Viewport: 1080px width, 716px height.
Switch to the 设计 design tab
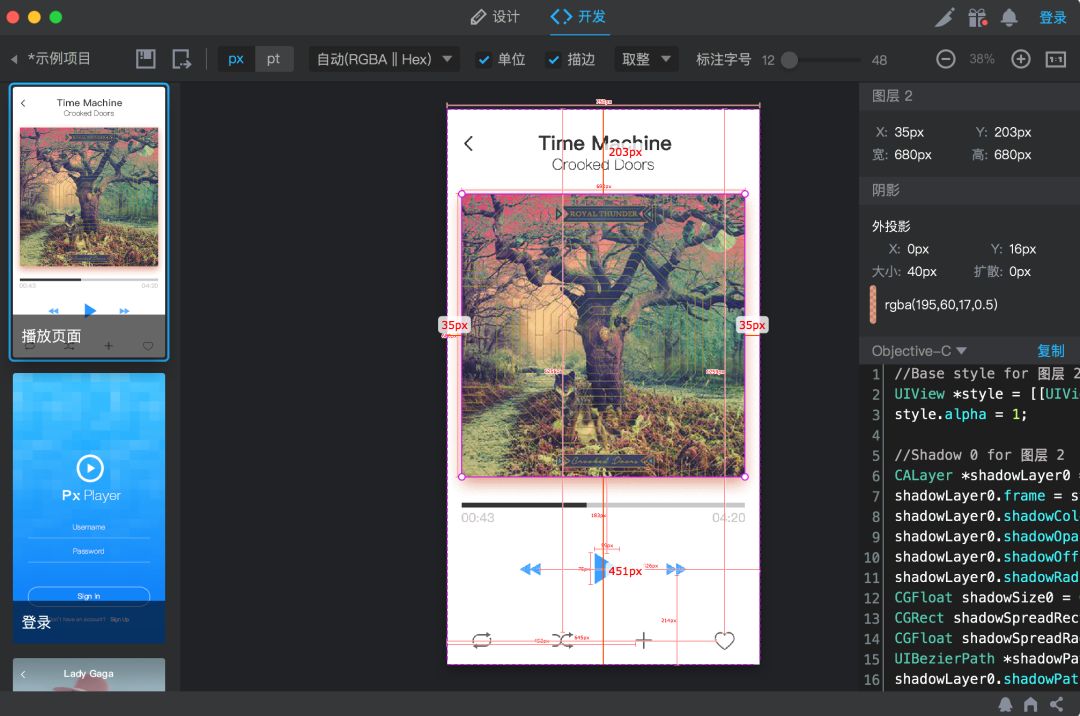click(x=495, y=17)
